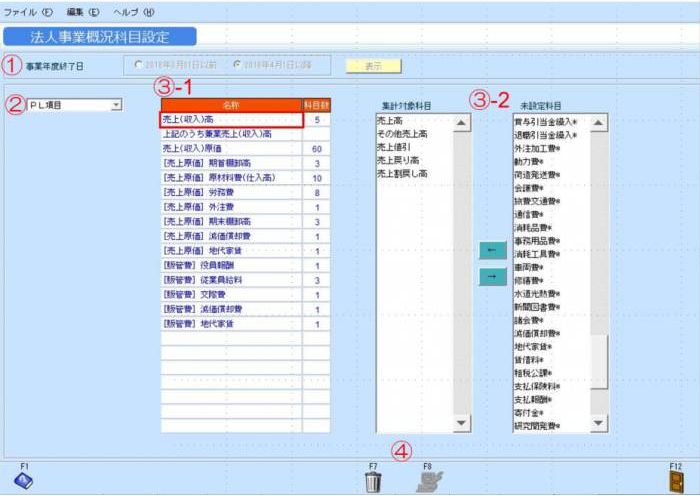Exit via the F12 door icon

(x=676, y=482)
